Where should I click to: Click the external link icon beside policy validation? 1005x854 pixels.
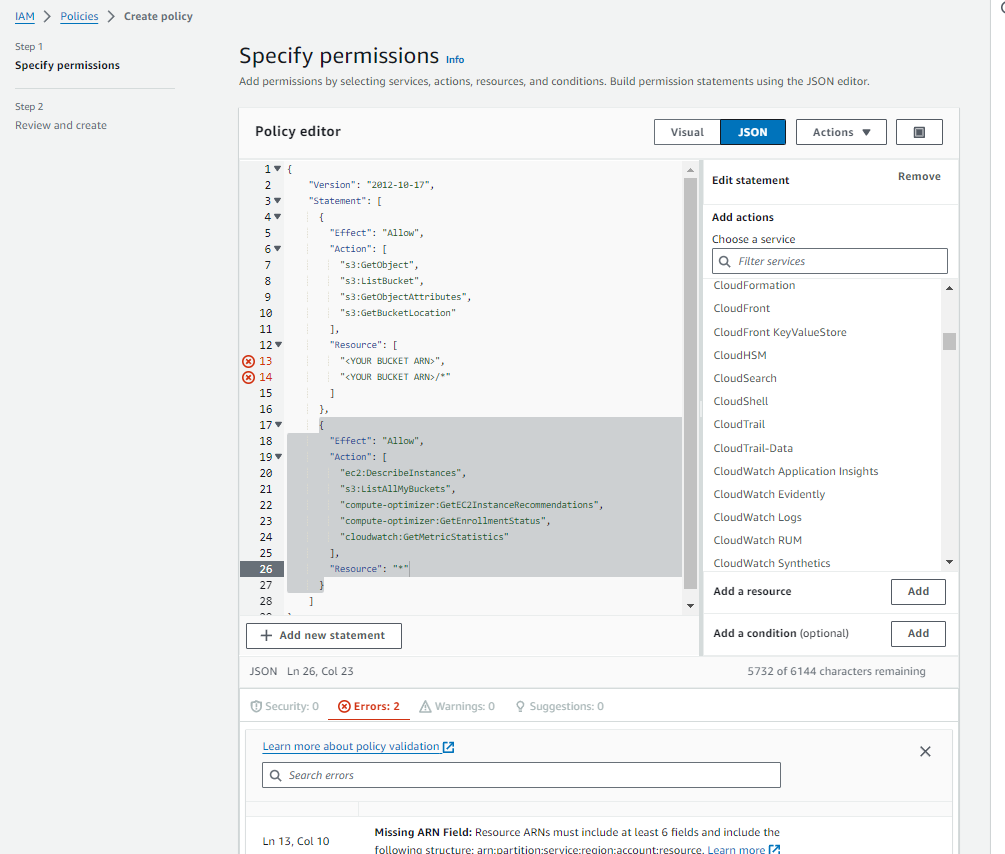coord(449,747)
